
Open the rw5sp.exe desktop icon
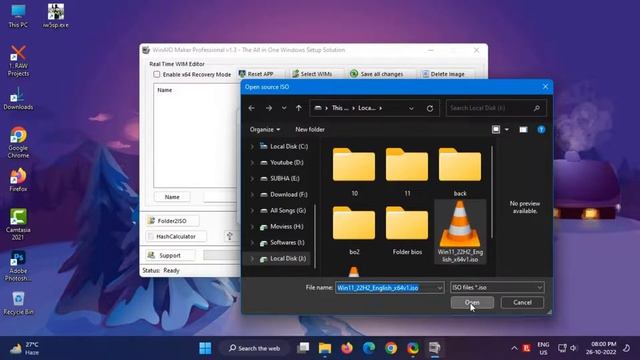pos(56,16)
